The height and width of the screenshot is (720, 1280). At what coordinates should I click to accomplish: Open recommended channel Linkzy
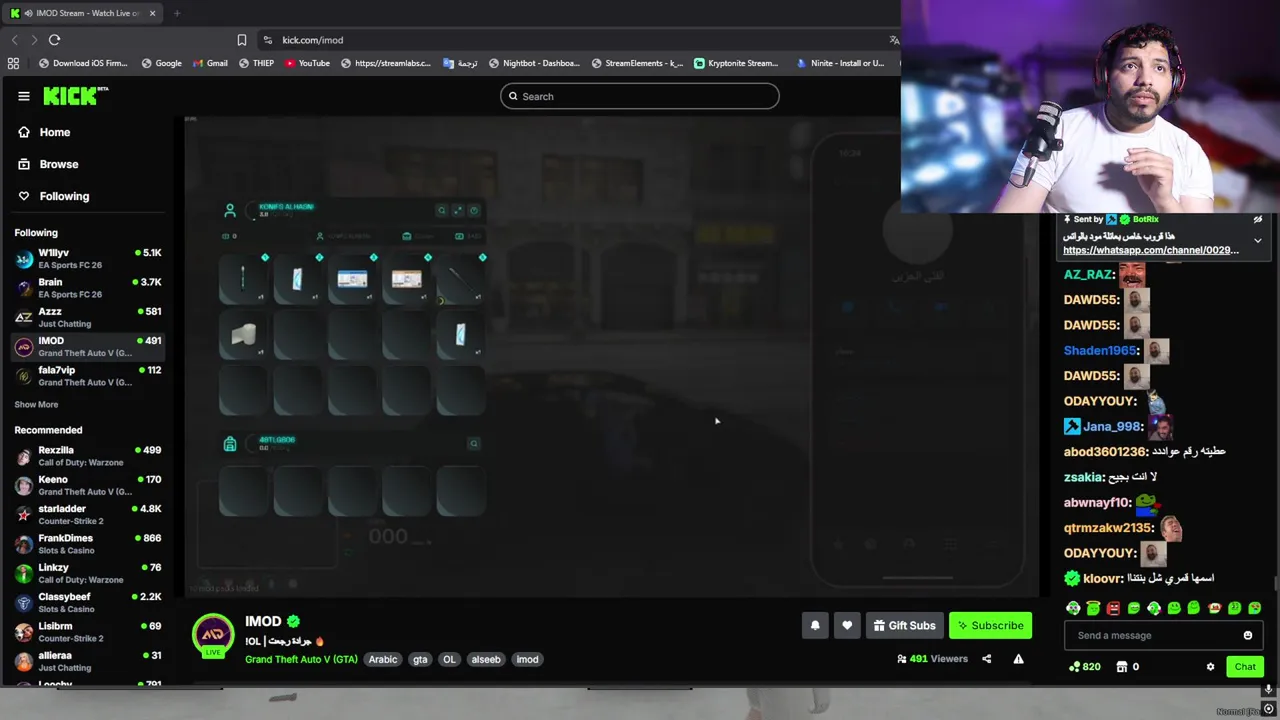click(x=88, y=573)
